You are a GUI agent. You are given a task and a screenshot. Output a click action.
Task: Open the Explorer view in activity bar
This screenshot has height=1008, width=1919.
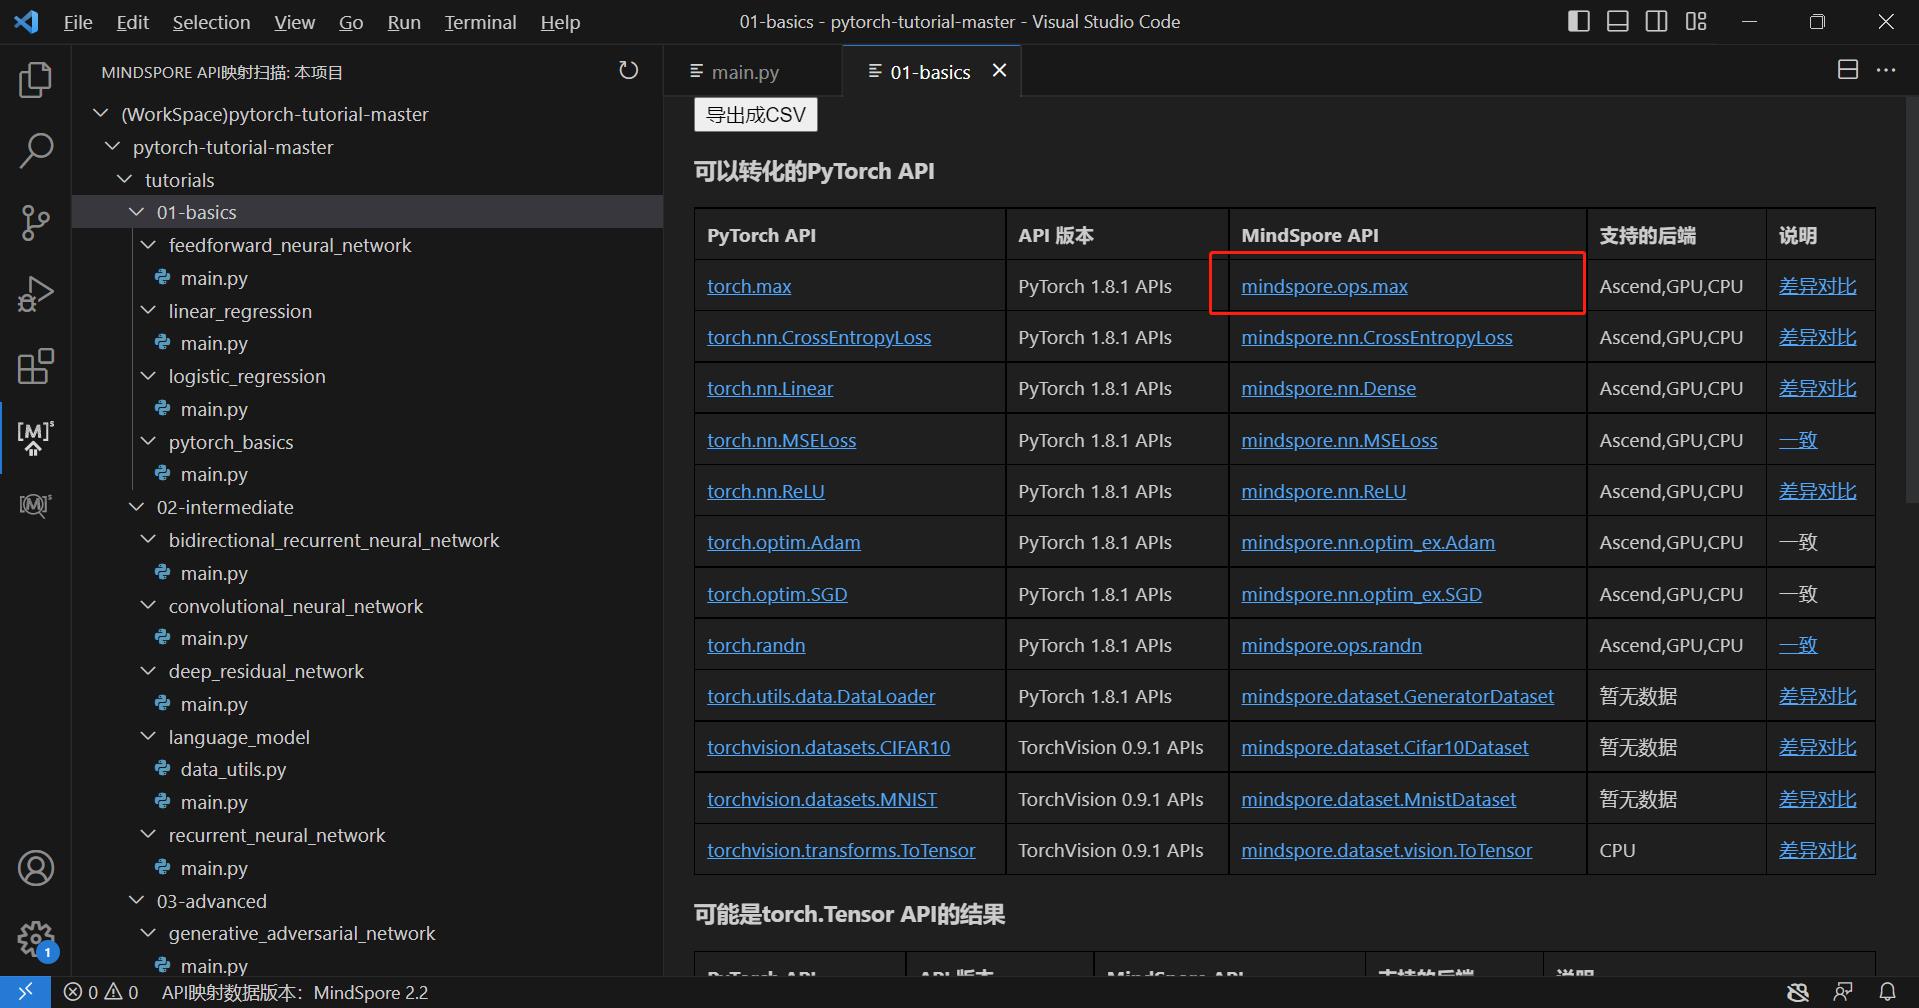click(x=35, y=80)
